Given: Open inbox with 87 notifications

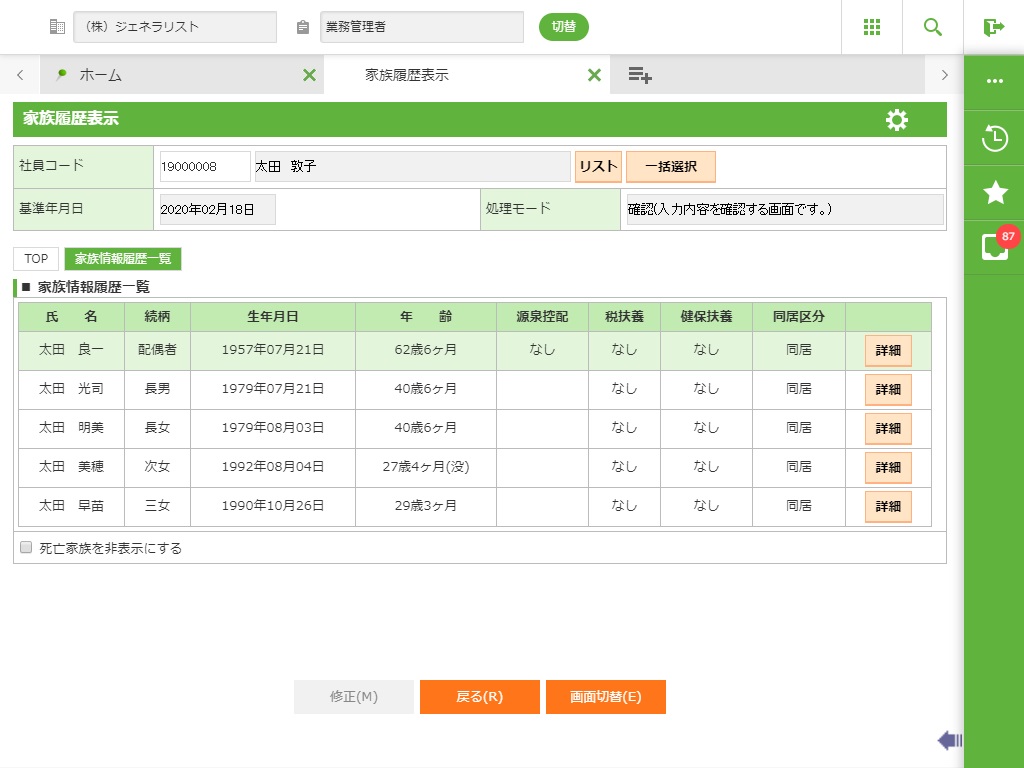Looking at the screenshot, I should (994, 247).
